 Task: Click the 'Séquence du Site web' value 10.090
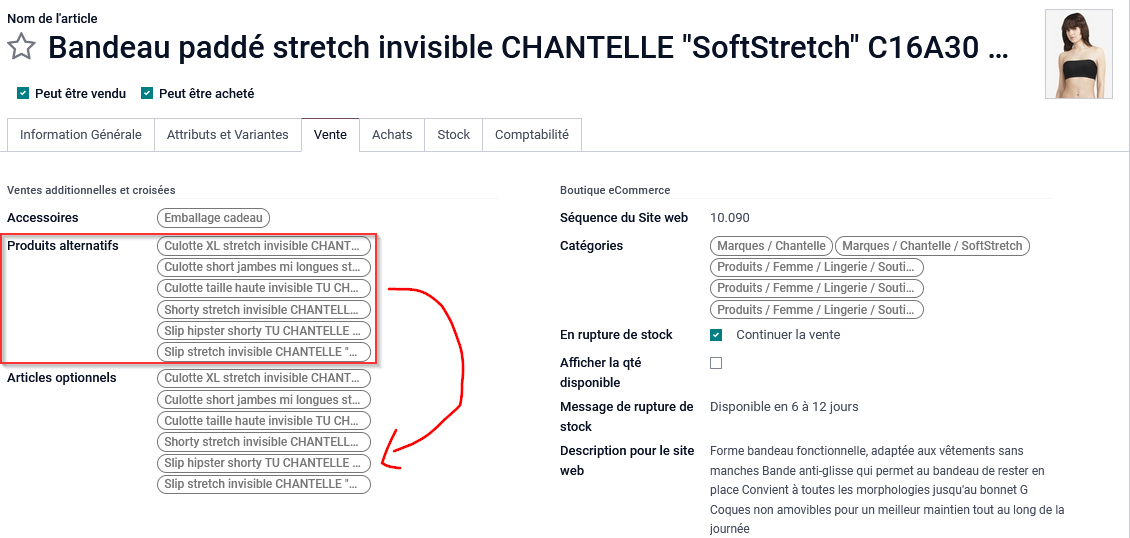pyautogui.click(x=729, y=218)
